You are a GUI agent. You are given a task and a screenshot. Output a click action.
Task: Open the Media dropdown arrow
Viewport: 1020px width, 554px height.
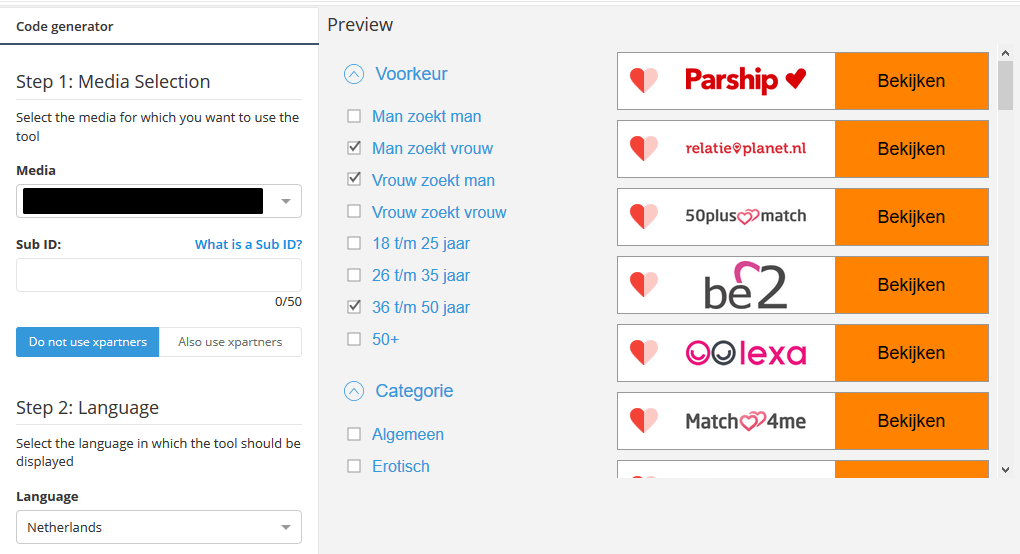click(286, 202)
